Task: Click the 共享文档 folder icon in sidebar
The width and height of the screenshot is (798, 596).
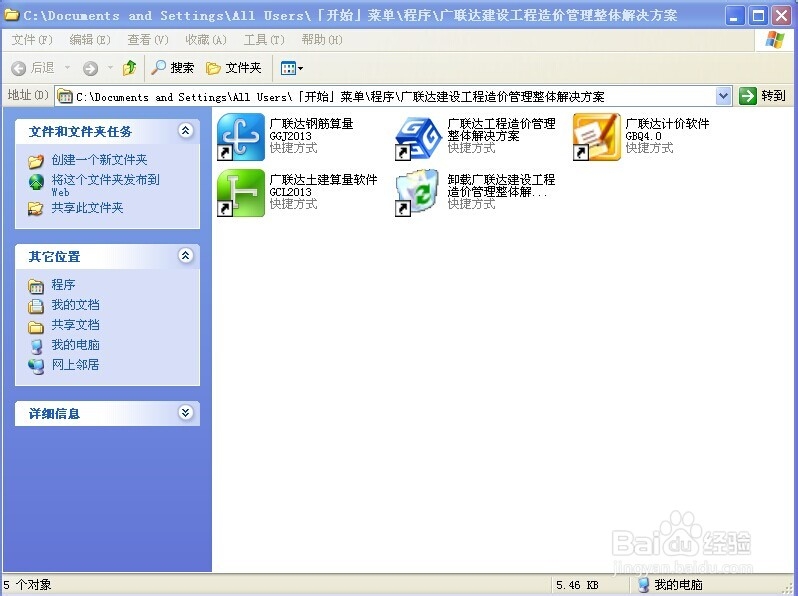Action: (x=36, y=326)
